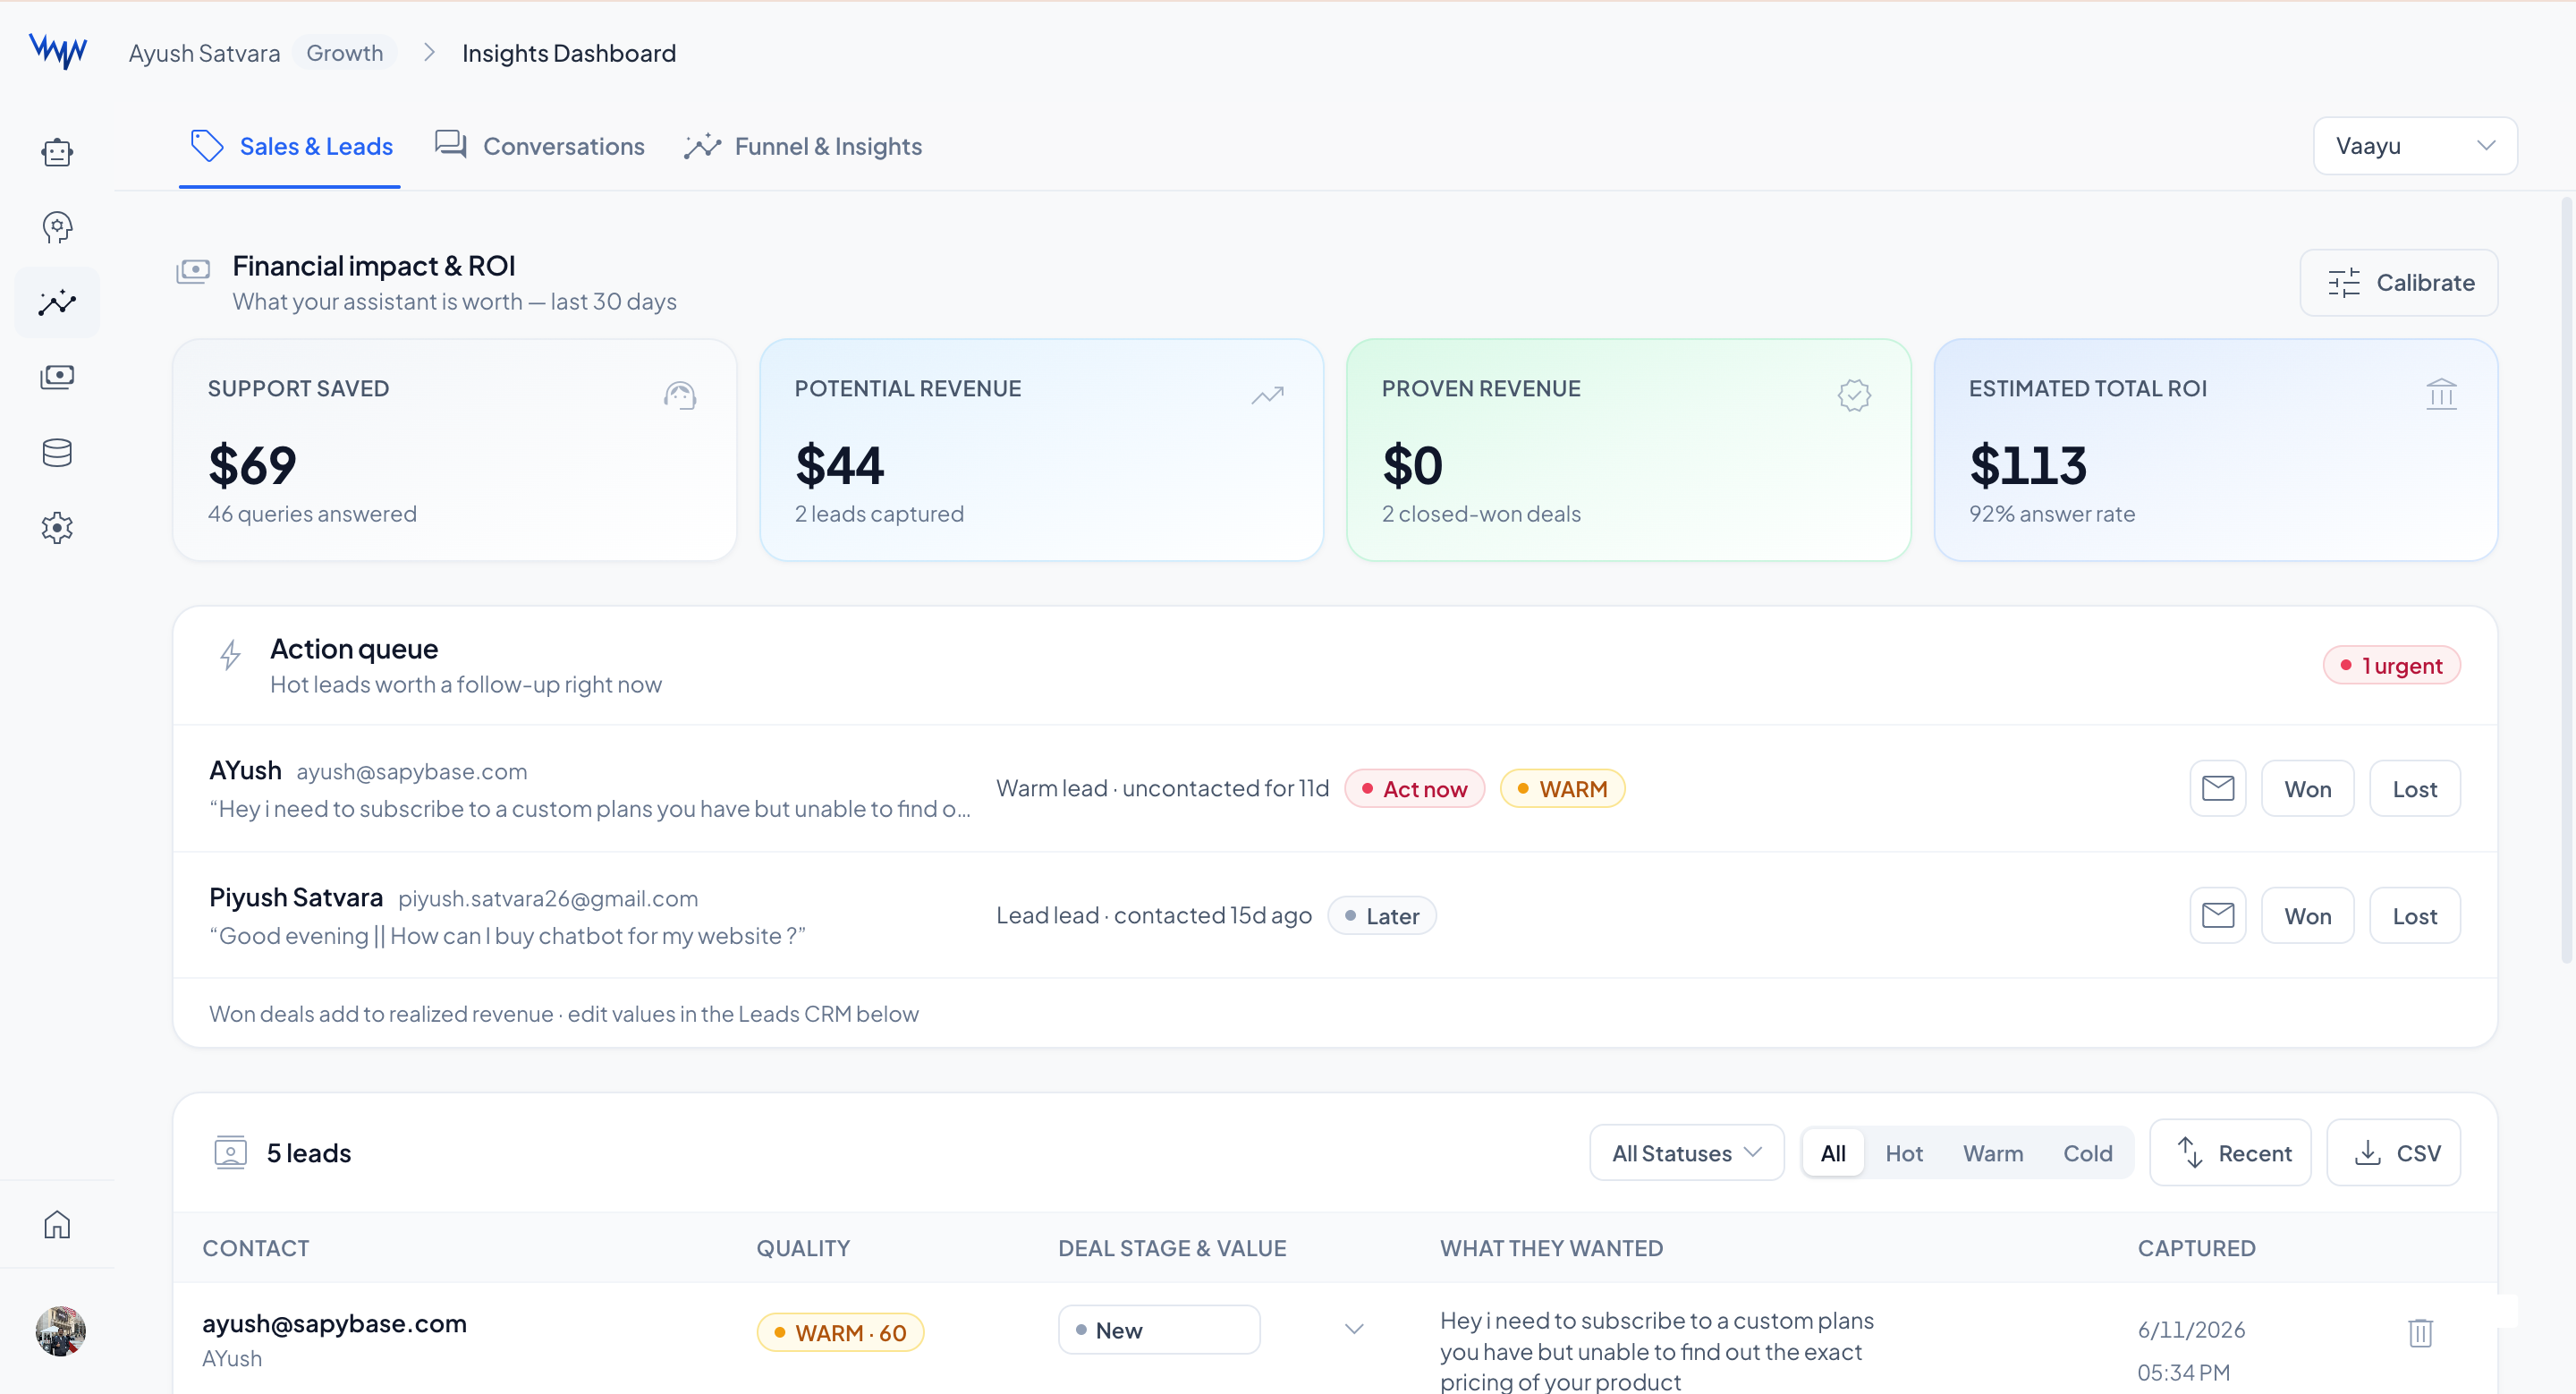Filter leads by Hot quality
The height and width of the screenshot is (1394, 2576).
(1903, 1152)
